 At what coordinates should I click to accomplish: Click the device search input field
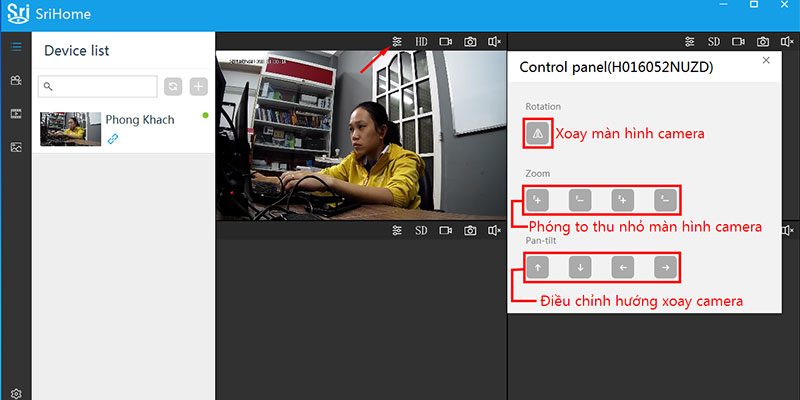(x=97, y=87)
